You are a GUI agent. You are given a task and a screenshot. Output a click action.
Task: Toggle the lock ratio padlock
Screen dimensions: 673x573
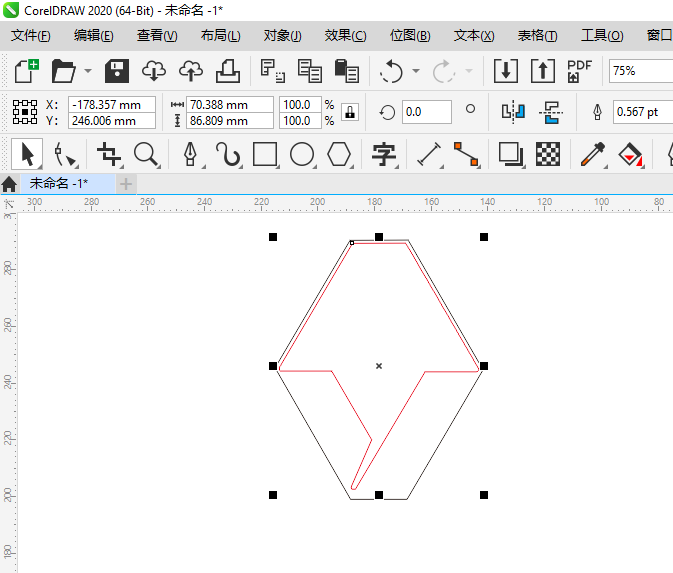(349, 112)
